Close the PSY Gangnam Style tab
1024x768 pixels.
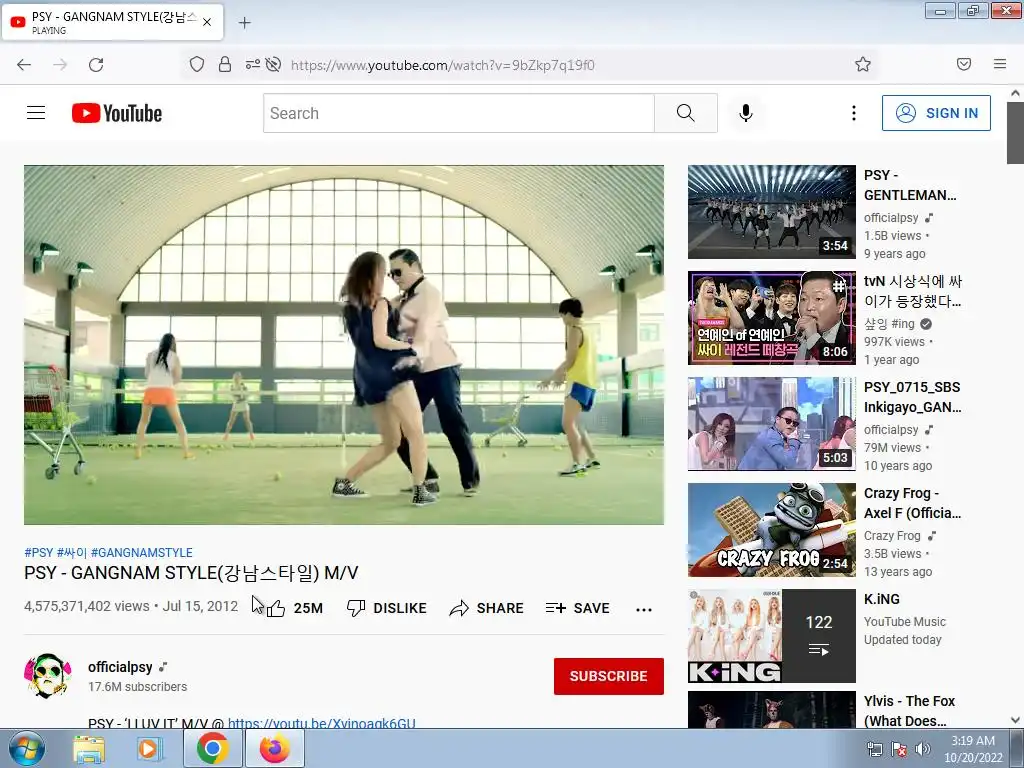[x=207, y=22]
